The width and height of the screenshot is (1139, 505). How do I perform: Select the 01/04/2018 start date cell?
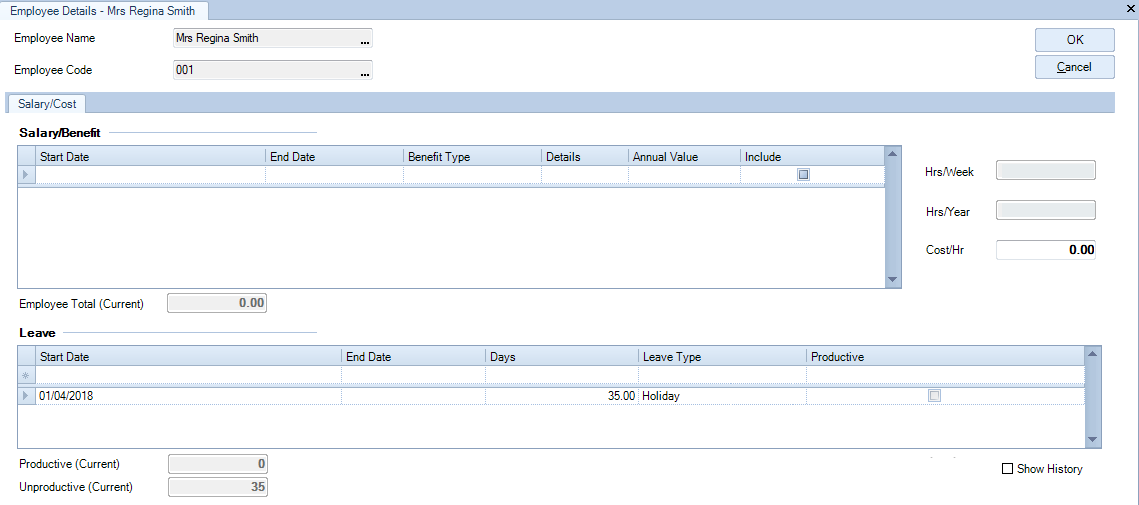click(x=189, y=396)
